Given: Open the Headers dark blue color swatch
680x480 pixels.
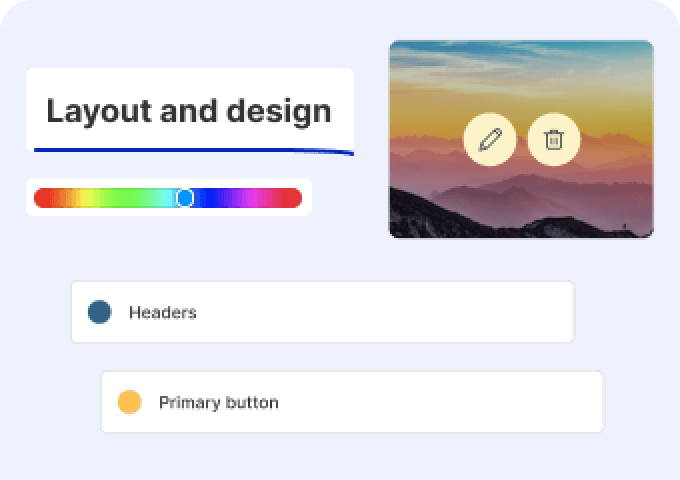Looking at the screenshot, I should (x=99, y=312).
